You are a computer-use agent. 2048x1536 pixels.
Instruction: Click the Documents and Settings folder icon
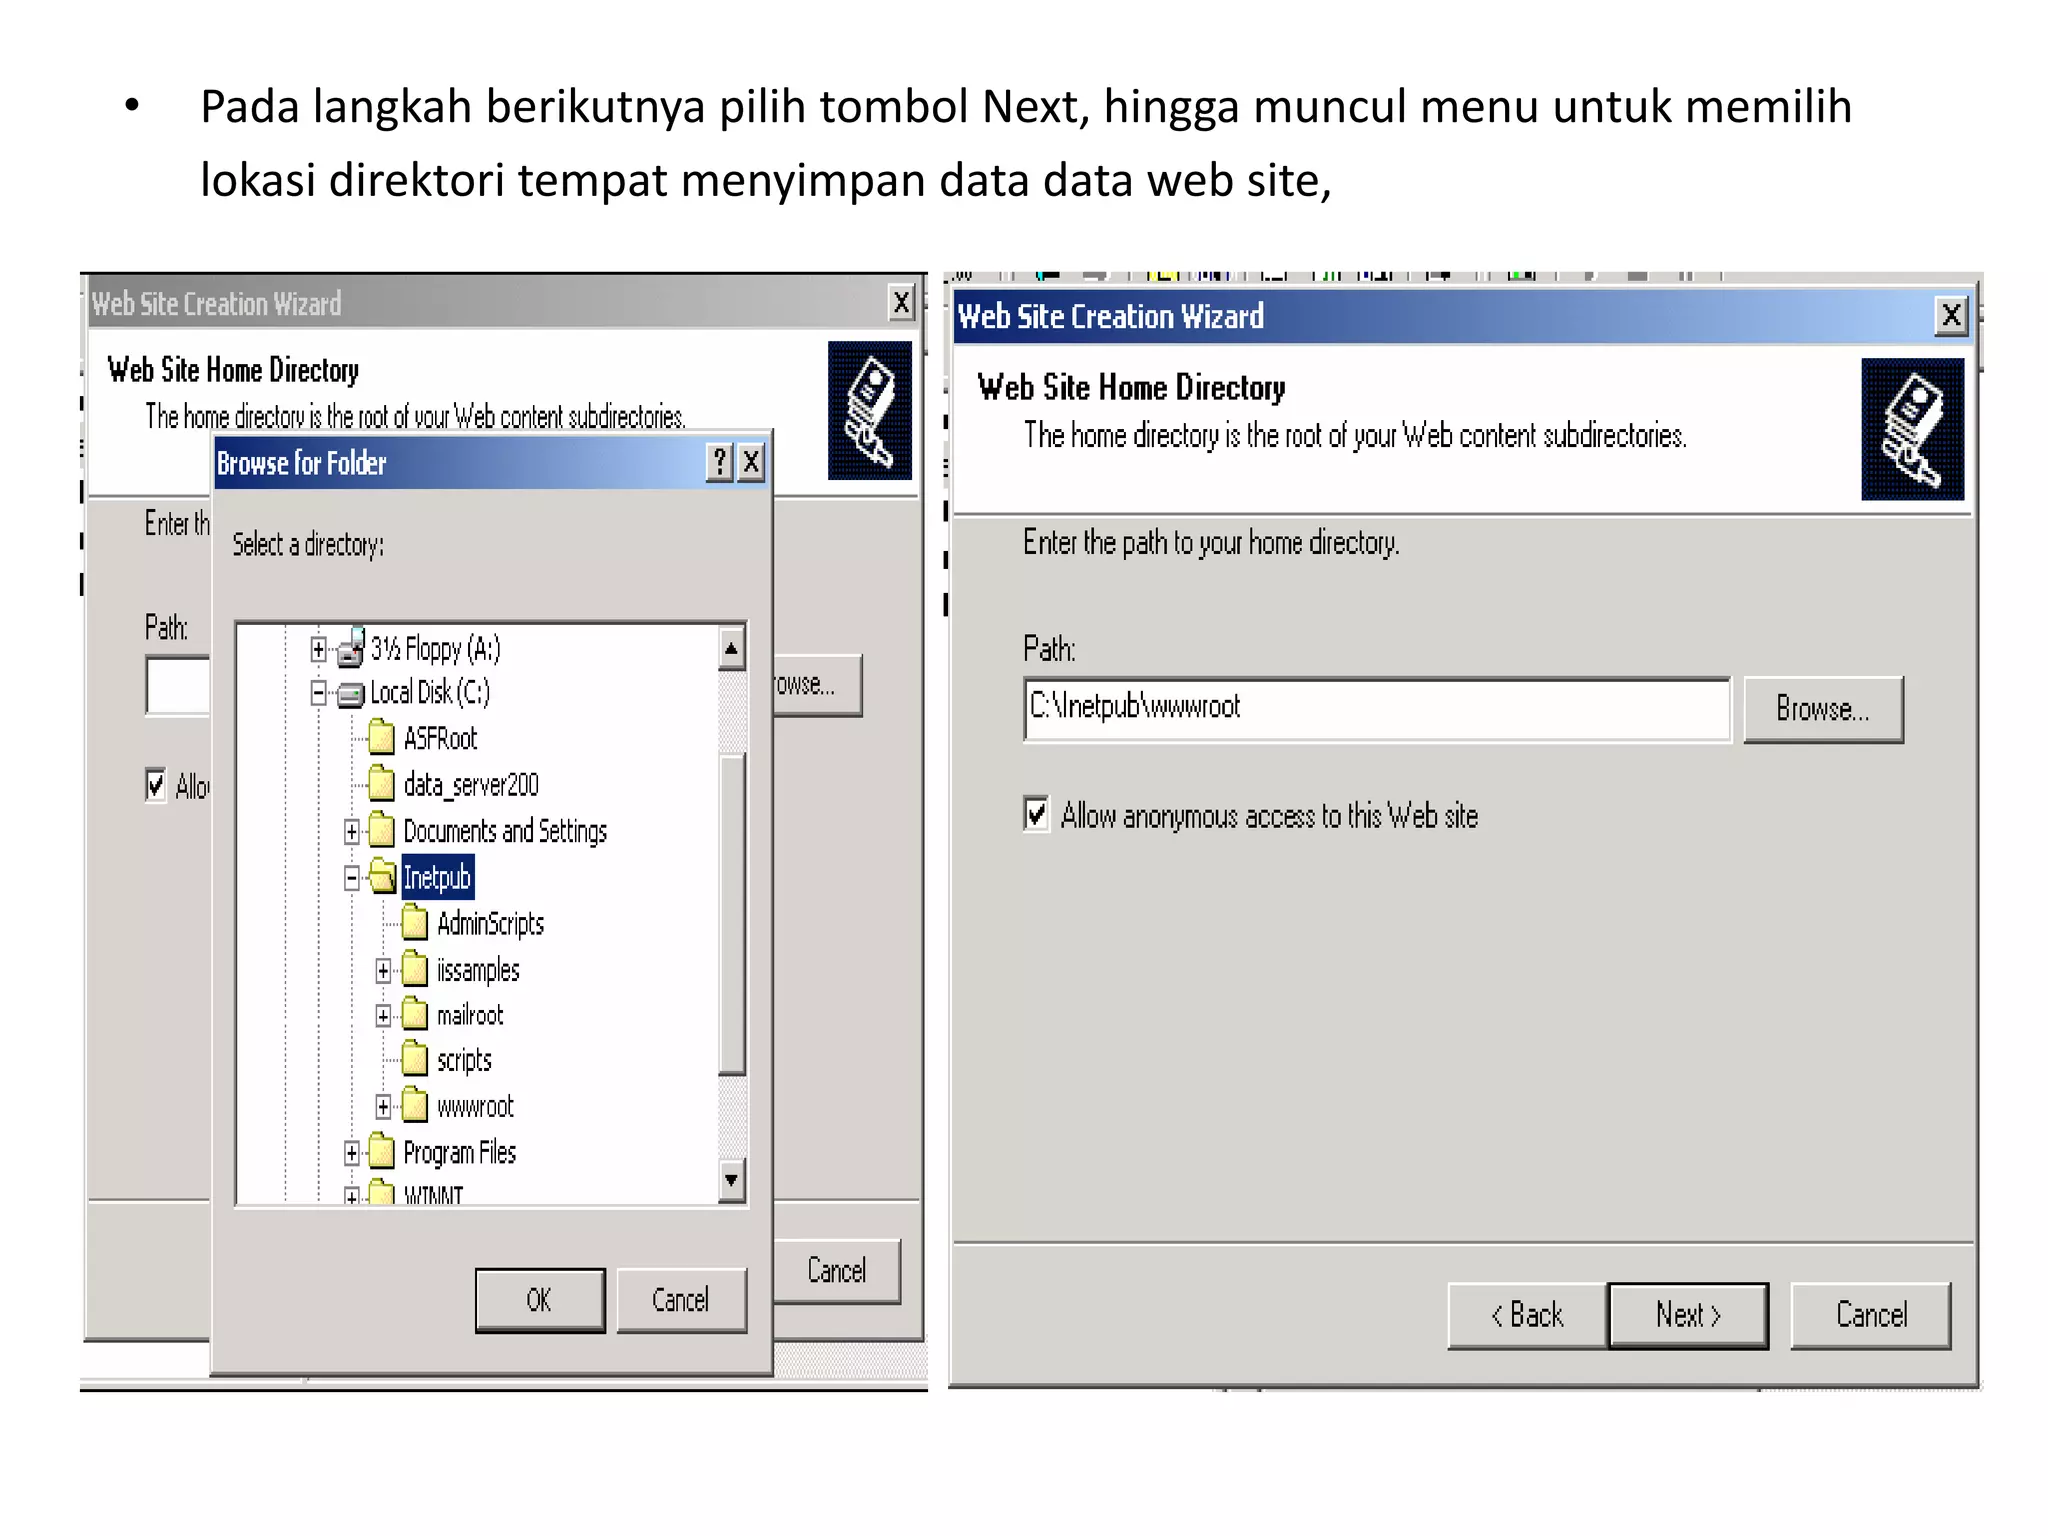coord(381,830)
